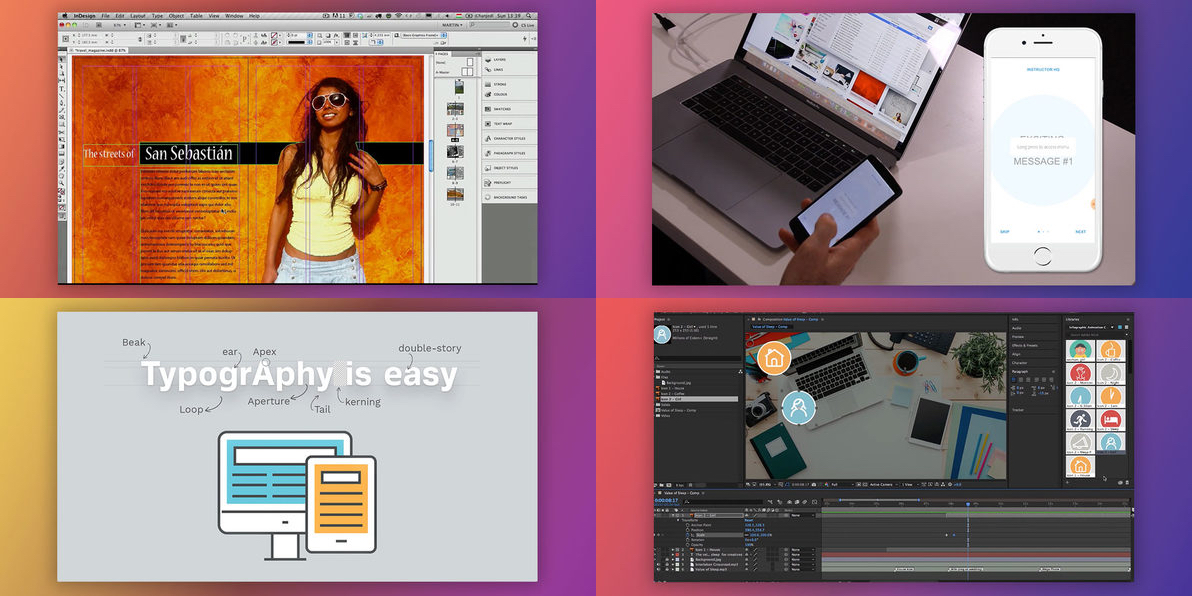
Task: Tap NEXT on the phone mockup
Action: click(1080, 232)
